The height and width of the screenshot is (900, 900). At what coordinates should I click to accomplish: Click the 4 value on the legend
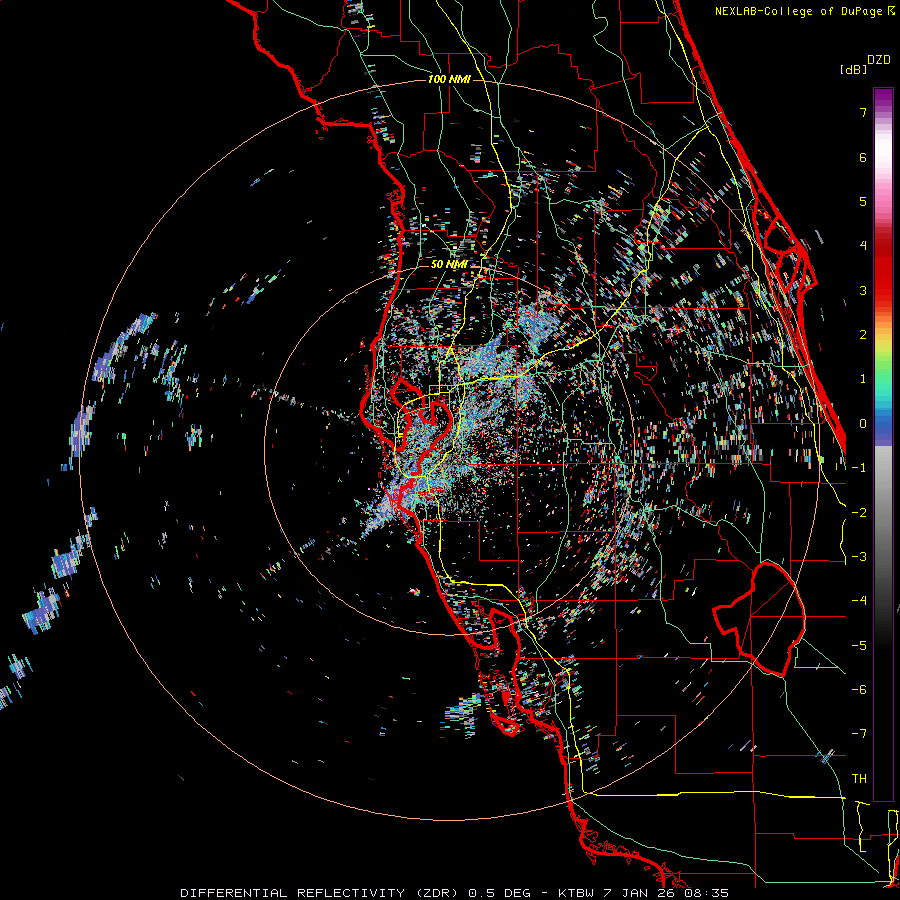(x=863, y=246)
